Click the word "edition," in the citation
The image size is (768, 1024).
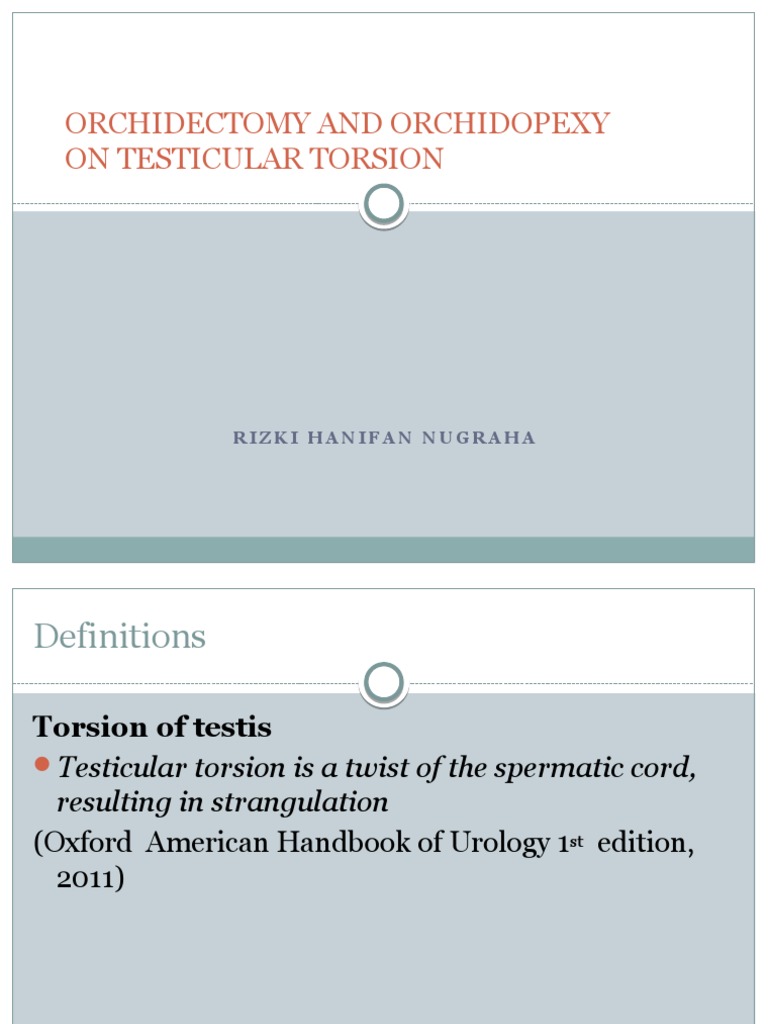coord(646,843)
